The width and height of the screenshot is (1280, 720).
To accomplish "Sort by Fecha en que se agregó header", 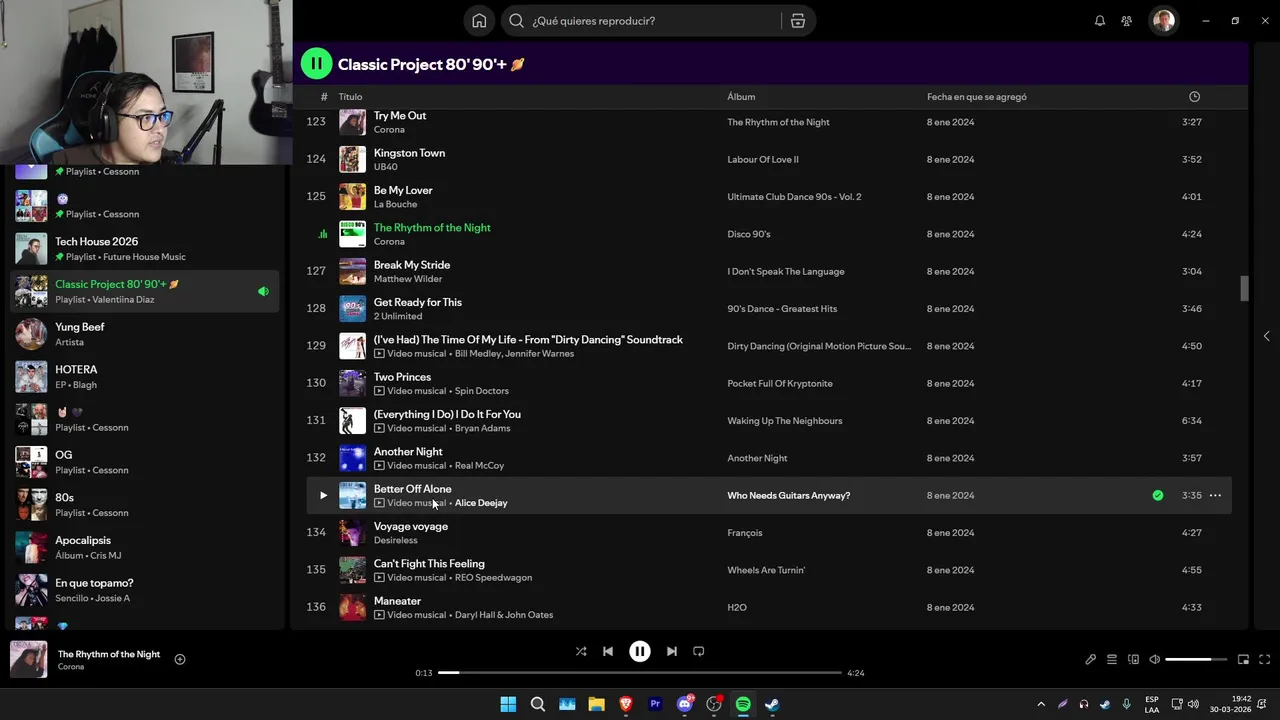I will [977, 97].
